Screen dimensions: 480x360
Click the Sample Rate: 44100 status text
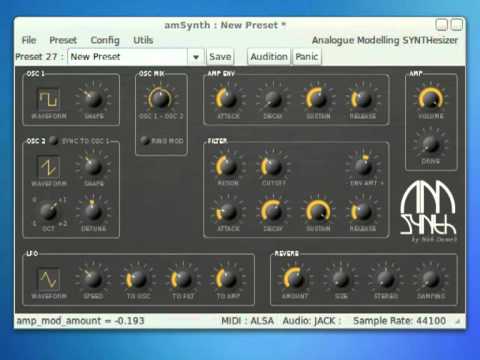399,321
